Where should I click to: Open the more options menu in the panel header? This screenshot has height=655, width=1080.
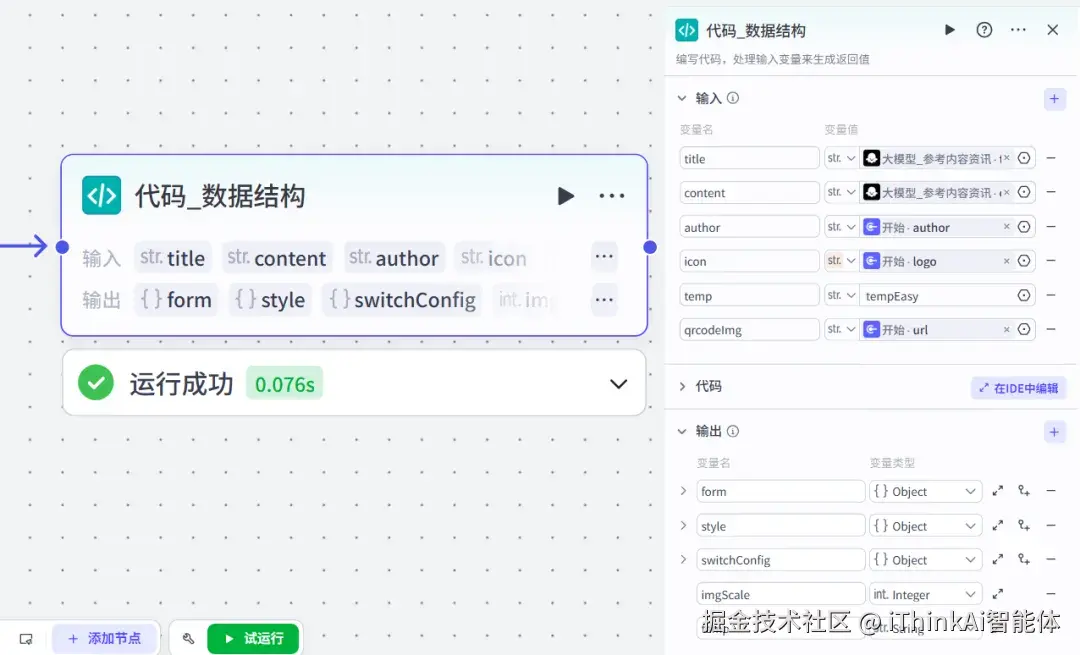1018,30
